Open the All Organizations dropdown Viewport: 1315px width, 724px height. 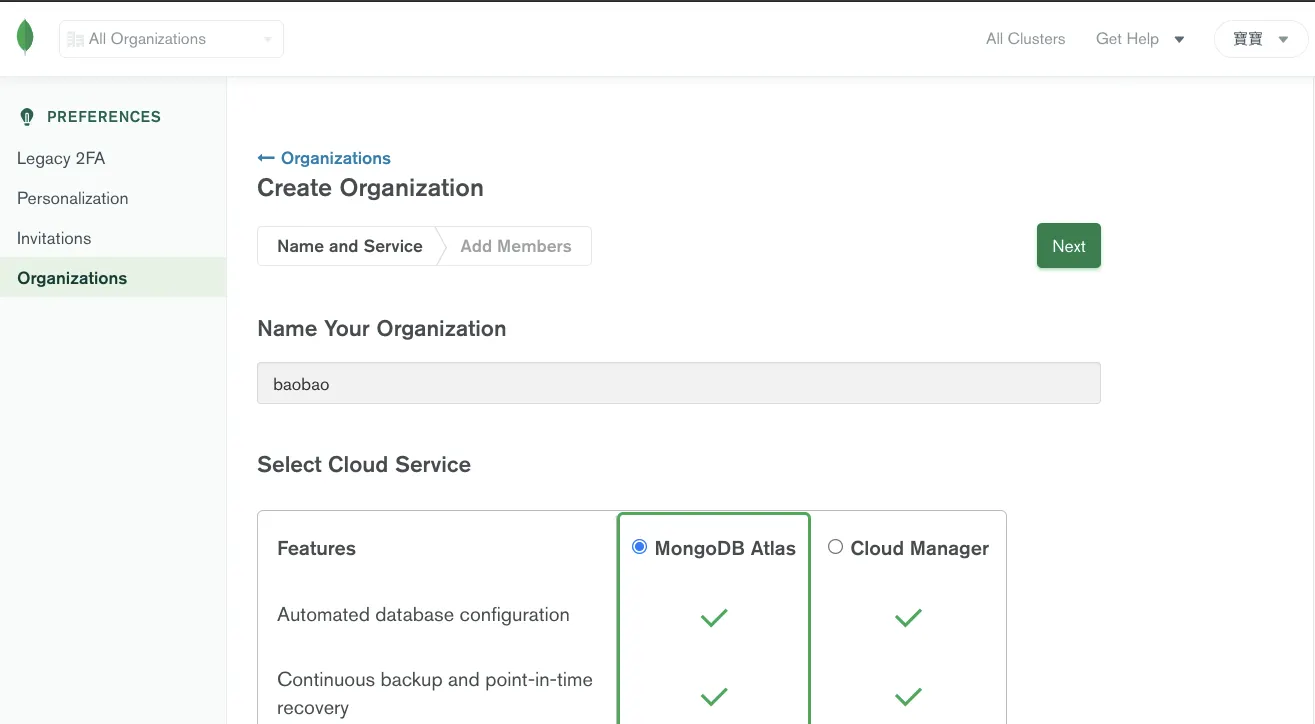click(171, 39)
